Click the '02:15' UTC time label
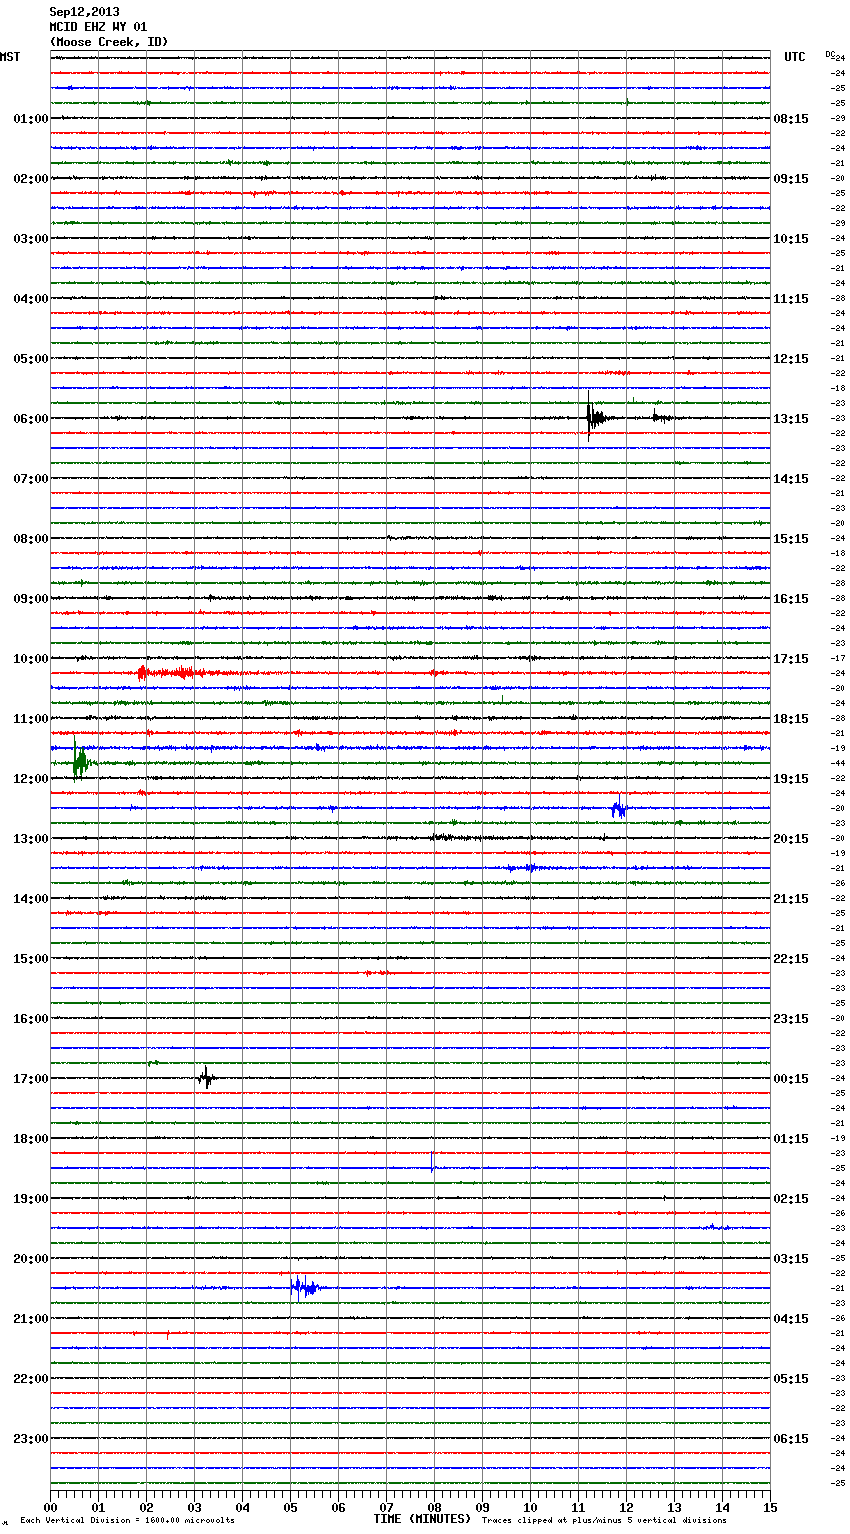Image resolution: width=850 pixels, height=1534 pixels. [791, 1198]
